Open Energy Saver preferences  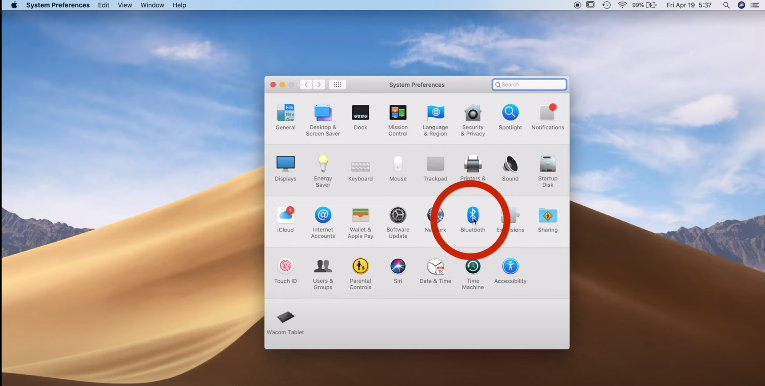click(323, 171)
